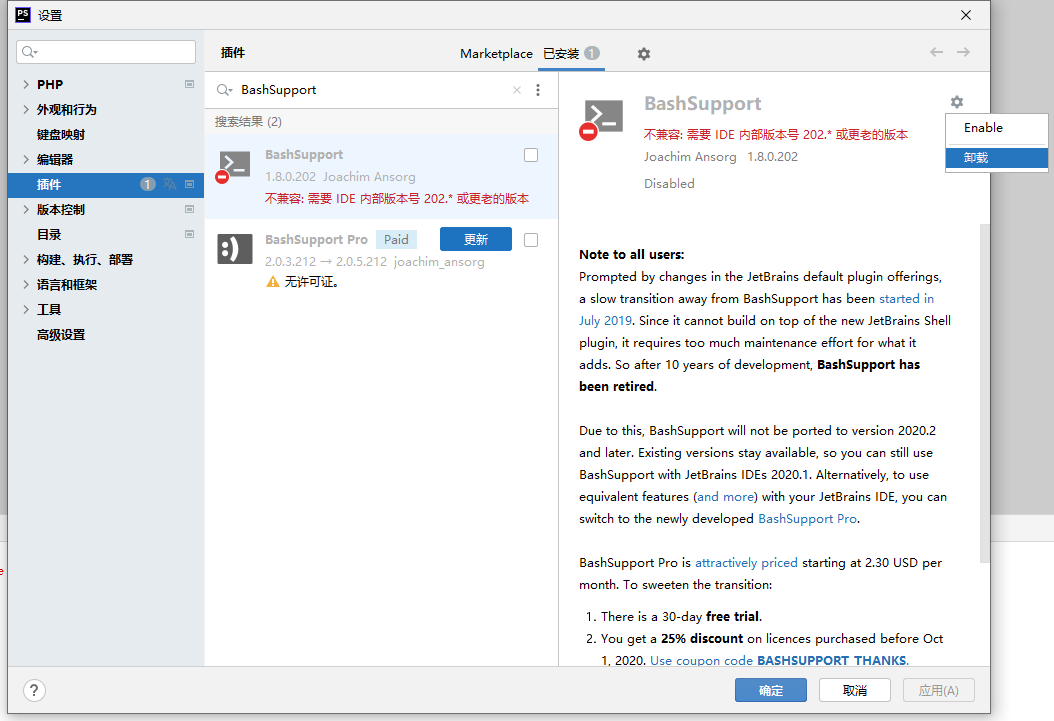Select 目录 in settings tree
Image resolution: width=1054 pixels, height=721 pixels.
(49, 235)
